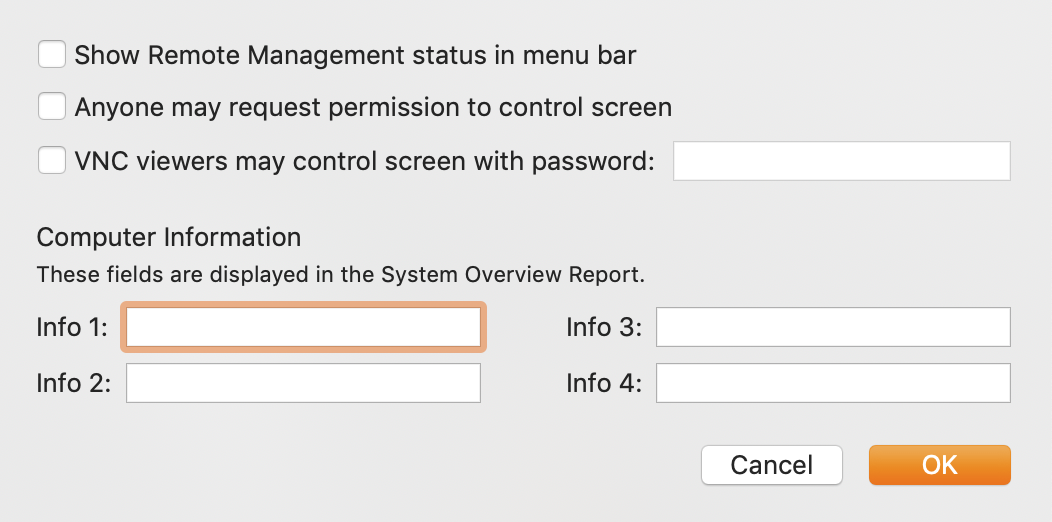The height and width of the screenshot is (522, 1052).
Task: Click the words 'System Overview Report'
Action: pyautogui.click(x=513, y=275)
